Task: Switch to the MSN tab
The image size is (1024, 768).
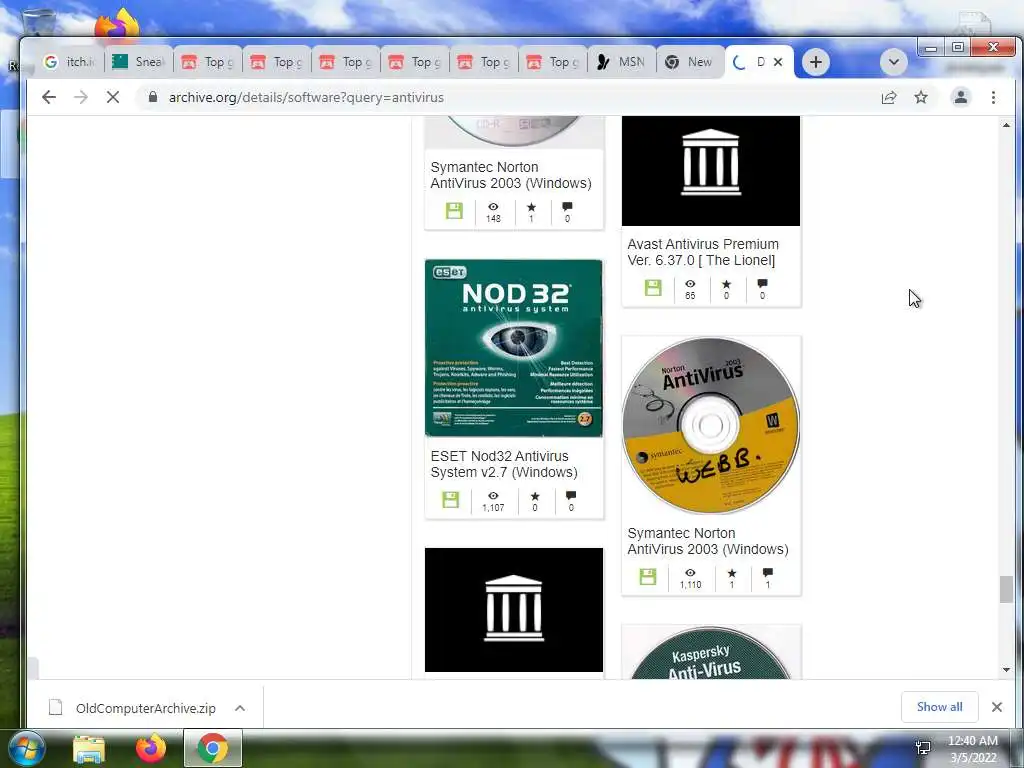Action: click(622, 62)
